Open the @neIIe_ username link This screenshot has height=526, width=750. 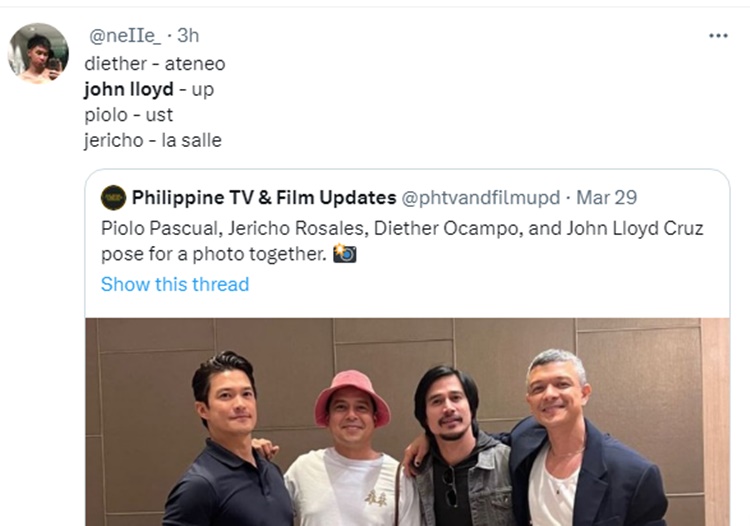pyautogui.click(x=125, y=36)
